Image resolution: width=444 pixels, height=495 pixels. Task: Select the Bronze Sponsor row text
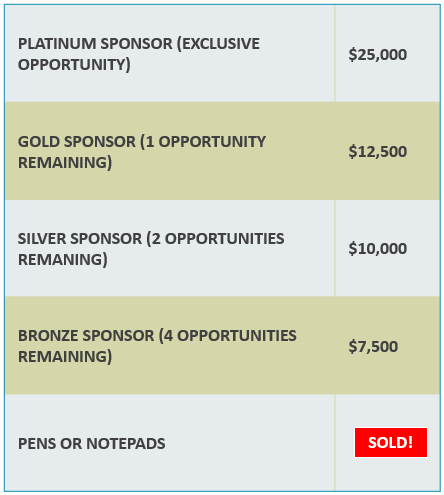click(x=157, y=346)
